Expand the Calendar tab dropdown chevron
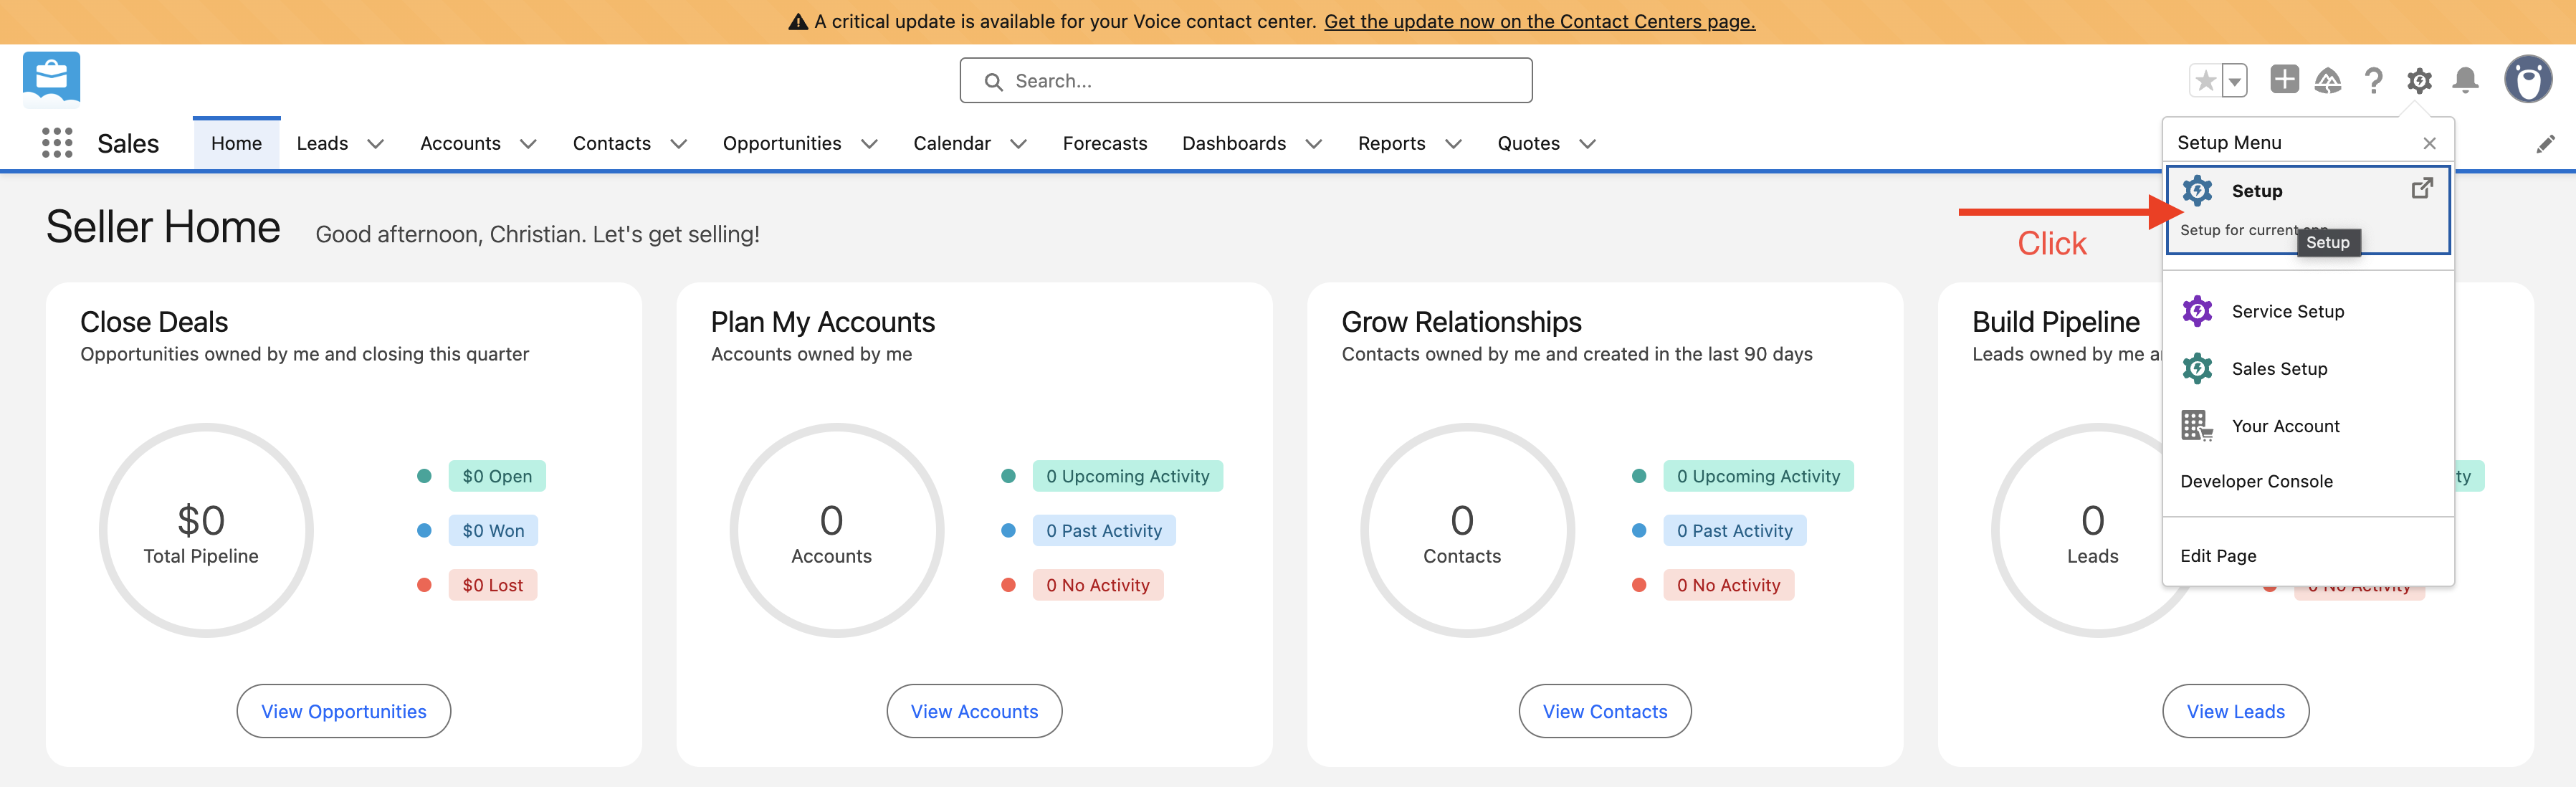Viewport: 2576px width, 787px height. coord(1018,144)
